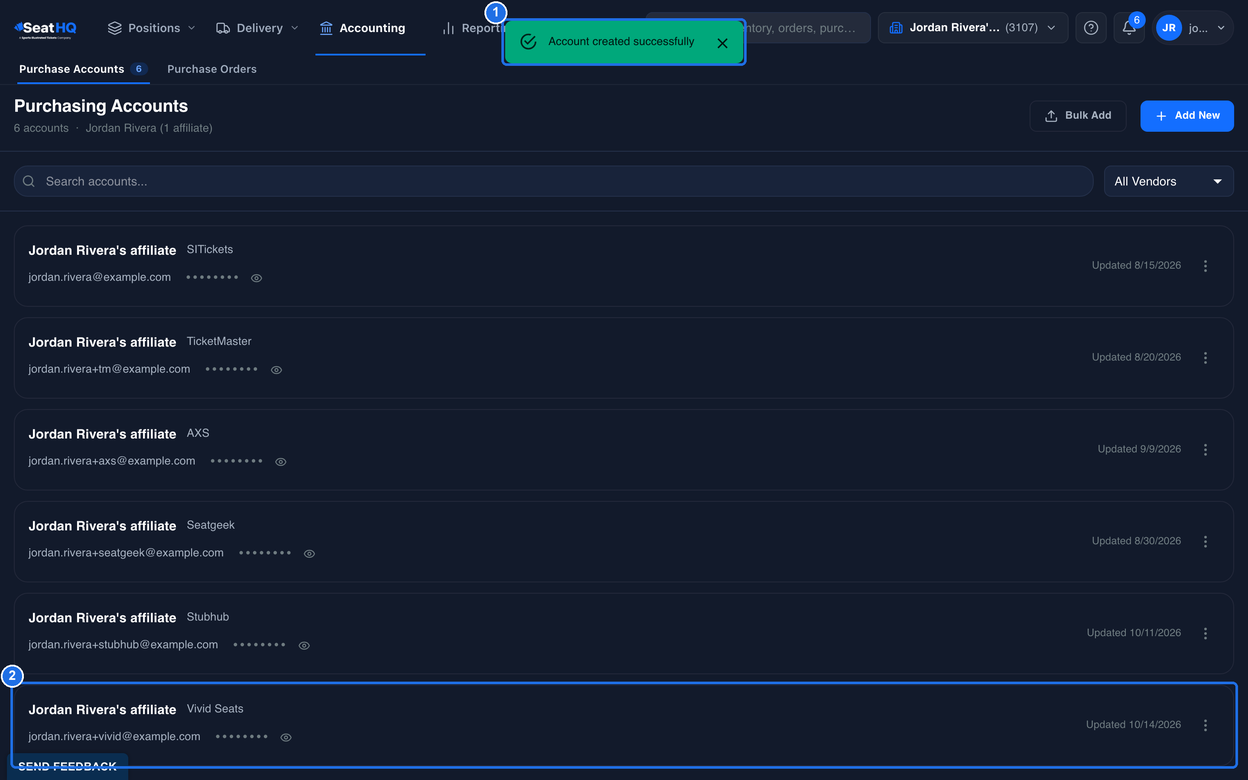Open options menu for Vivid Seats account
Screen dimensions: 1248x780
pos(1205,726)
